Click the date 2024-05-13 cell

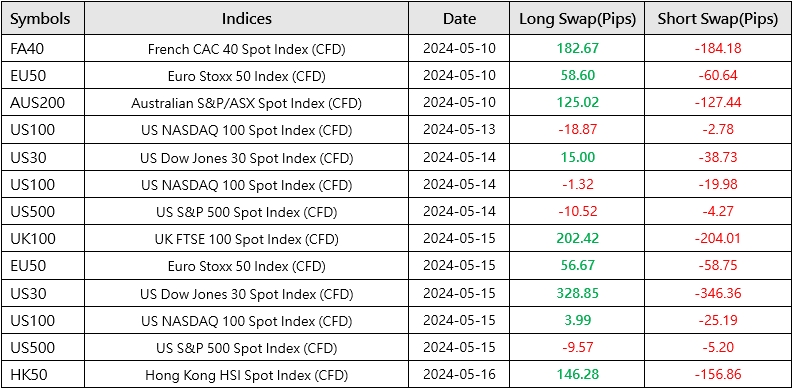click(459, 130)
